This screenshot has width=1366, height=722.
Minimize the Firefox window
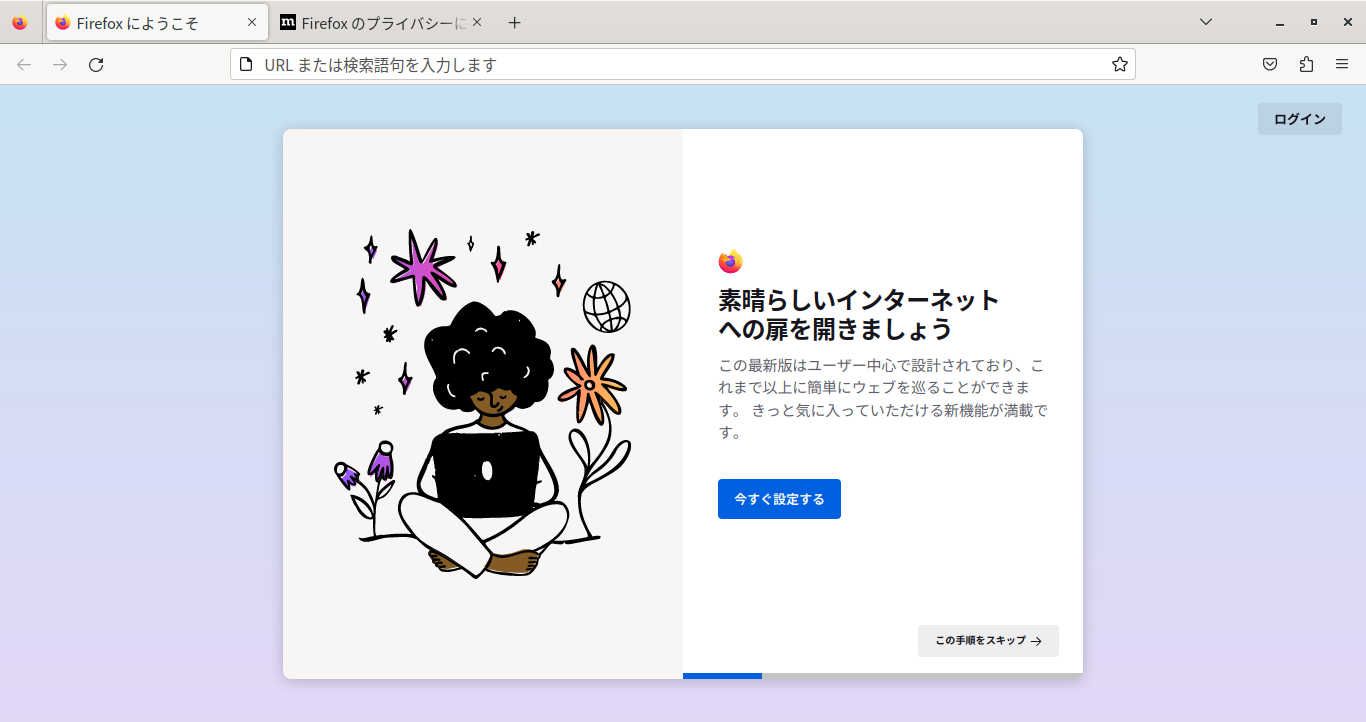1279,22
